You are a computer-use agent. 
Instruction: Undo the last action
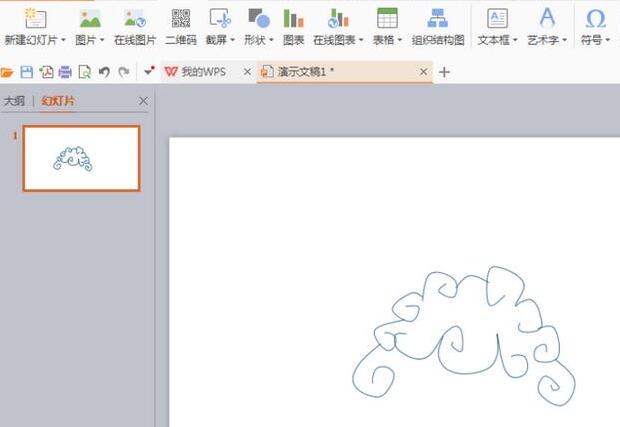click(104, 72)
